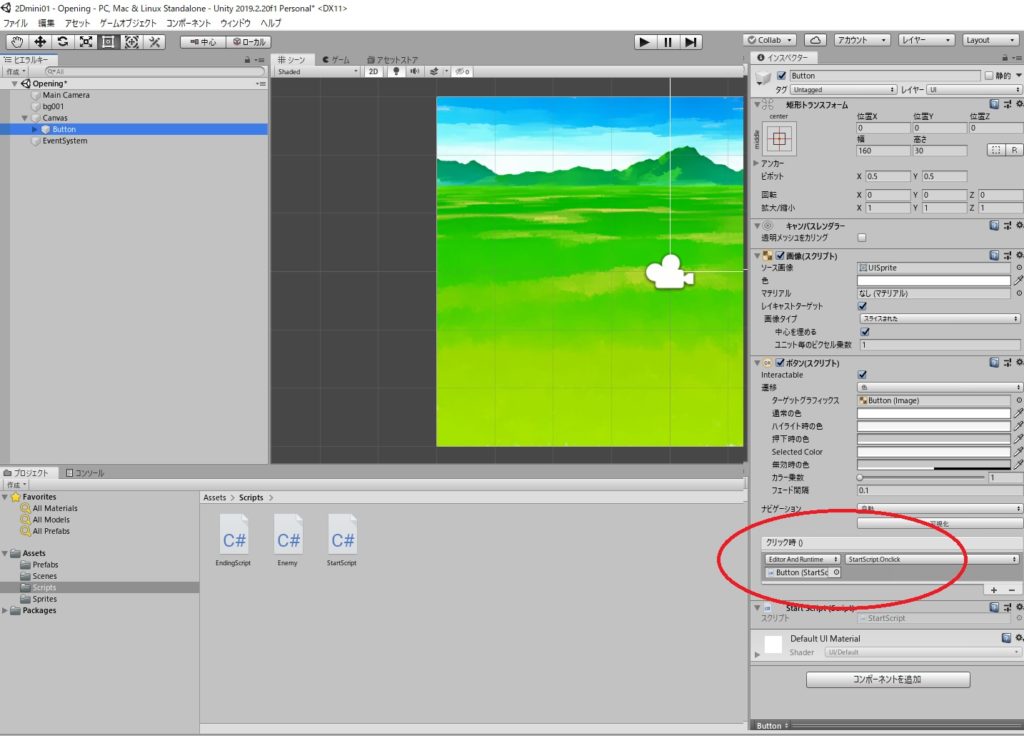Viewport: 1024px width, 738px height.
Task: Open StartScript.Onclick function dropdown
Action: [932, 560]
